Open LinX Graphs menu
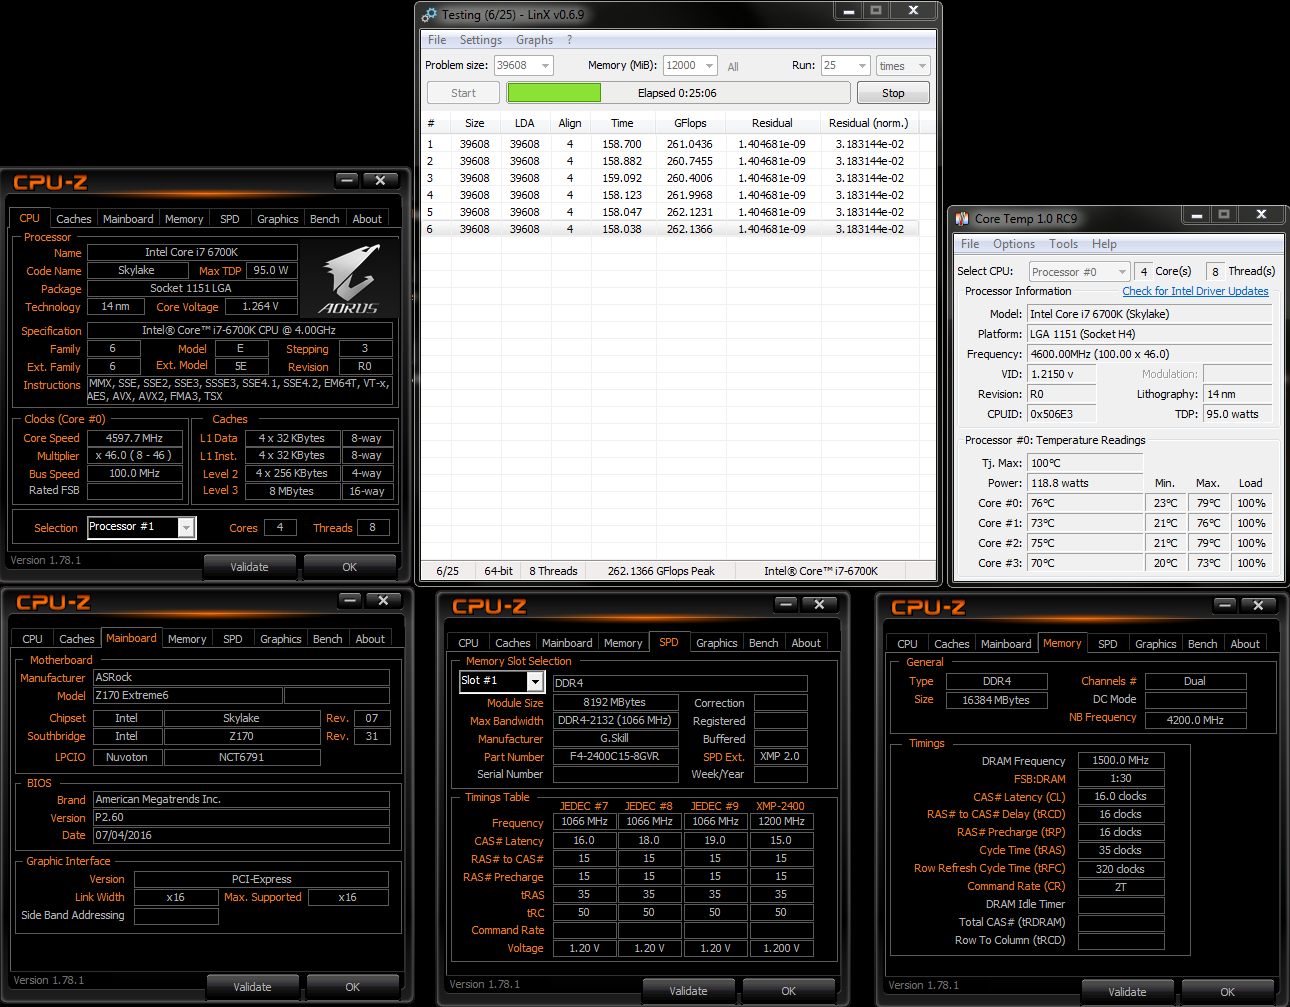1290x1007 pixels. click(534, 40)
